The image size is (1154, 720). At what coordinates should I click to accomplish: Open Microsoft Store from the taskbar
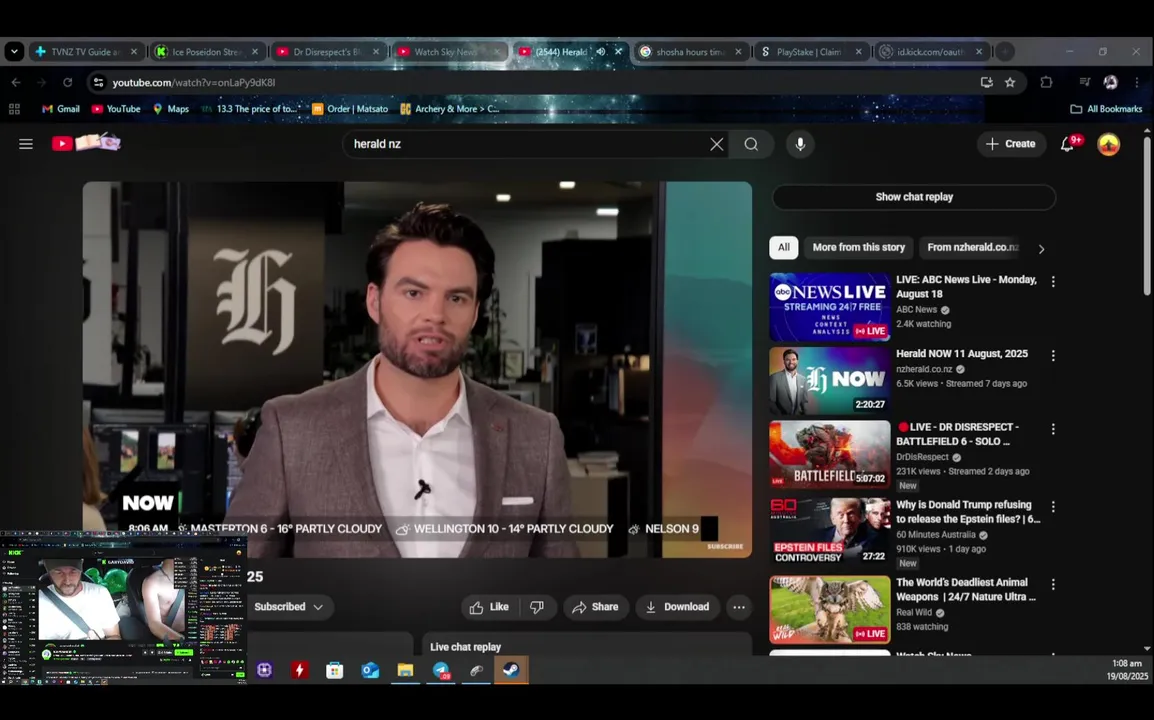(x=335, y=670)
